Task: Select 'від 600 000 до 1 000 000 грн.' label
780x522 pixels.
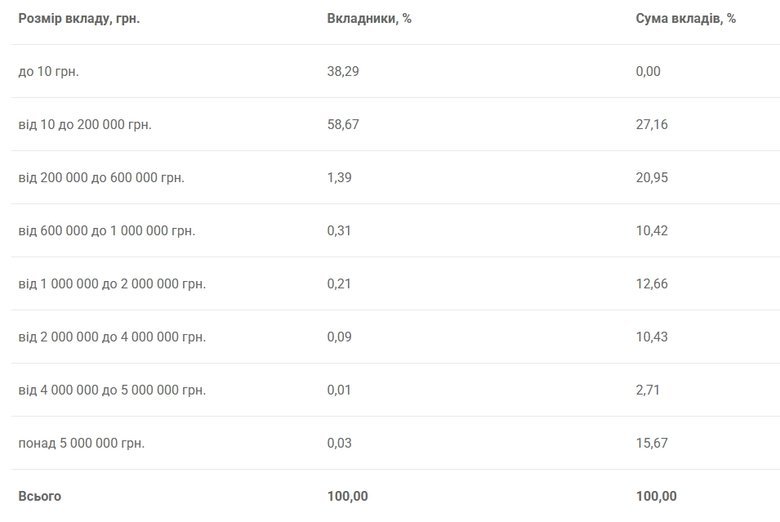Action: click(107, 231)
